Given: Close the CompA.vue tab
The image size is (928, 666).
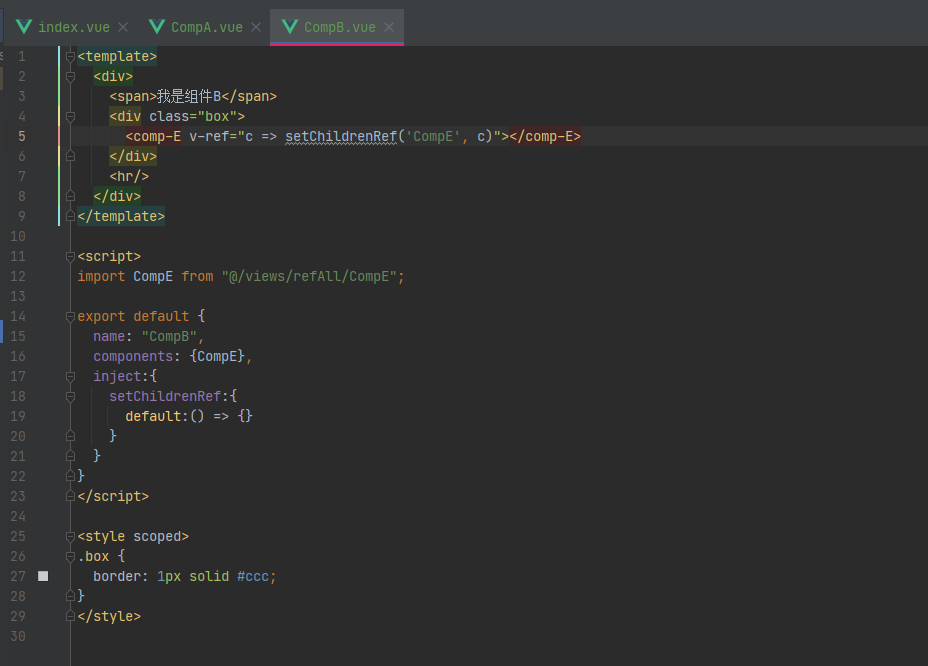Looking at the screenshot, I should click(256, 27).
